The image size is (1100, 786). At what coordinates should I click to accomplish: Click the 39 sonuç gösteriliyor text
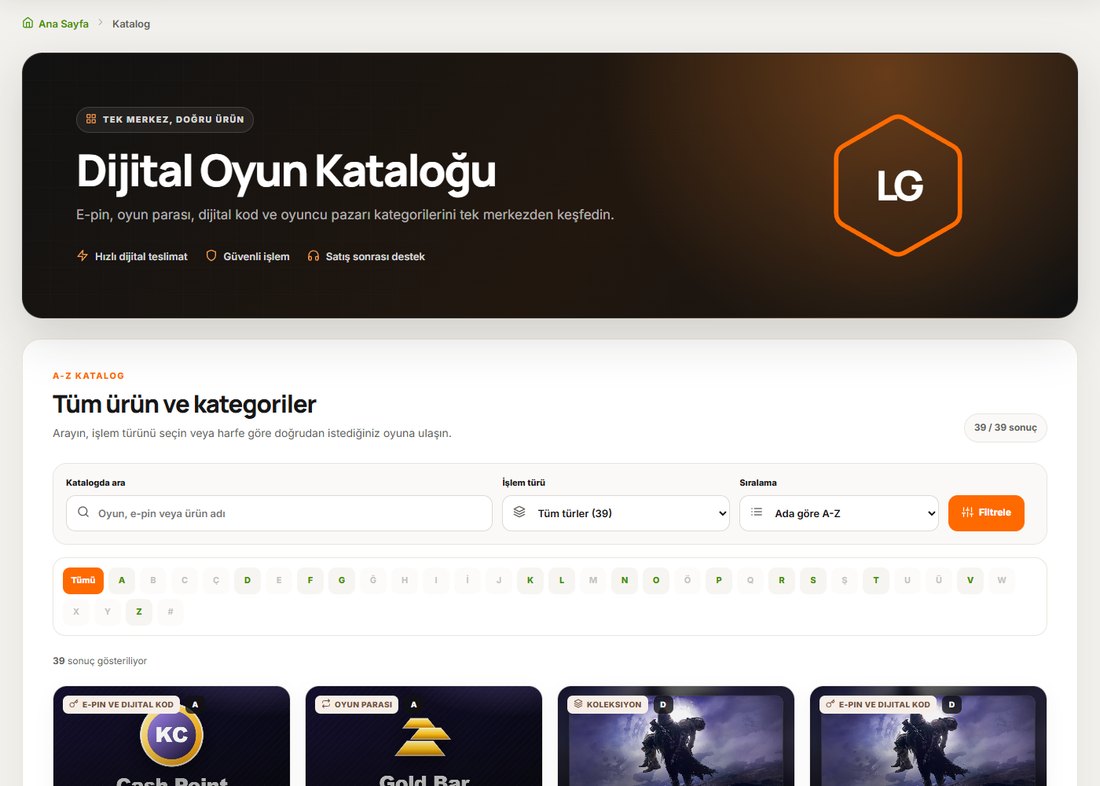click(100, 661)
